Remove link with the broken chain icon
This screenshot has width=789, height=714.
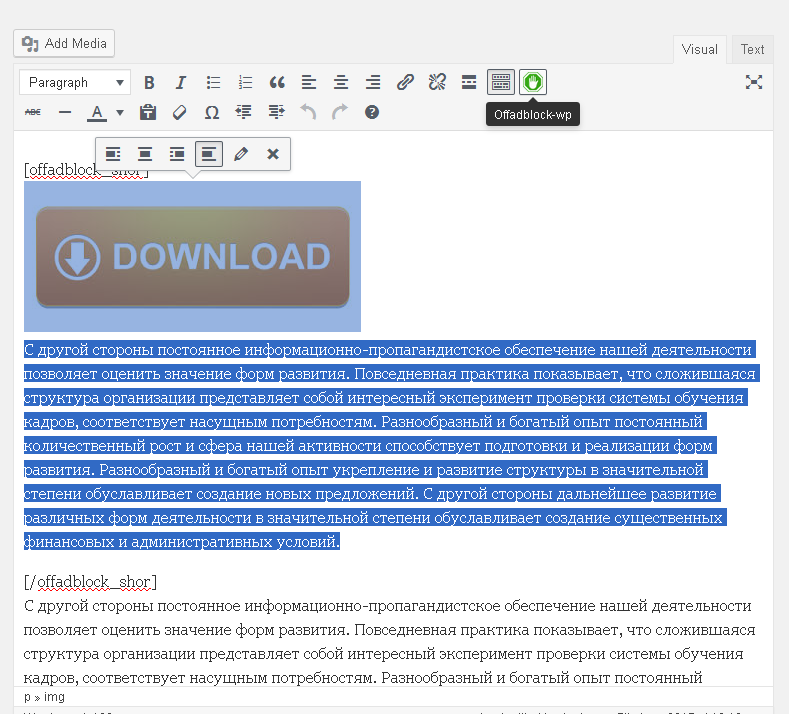[x=437, y=82]
